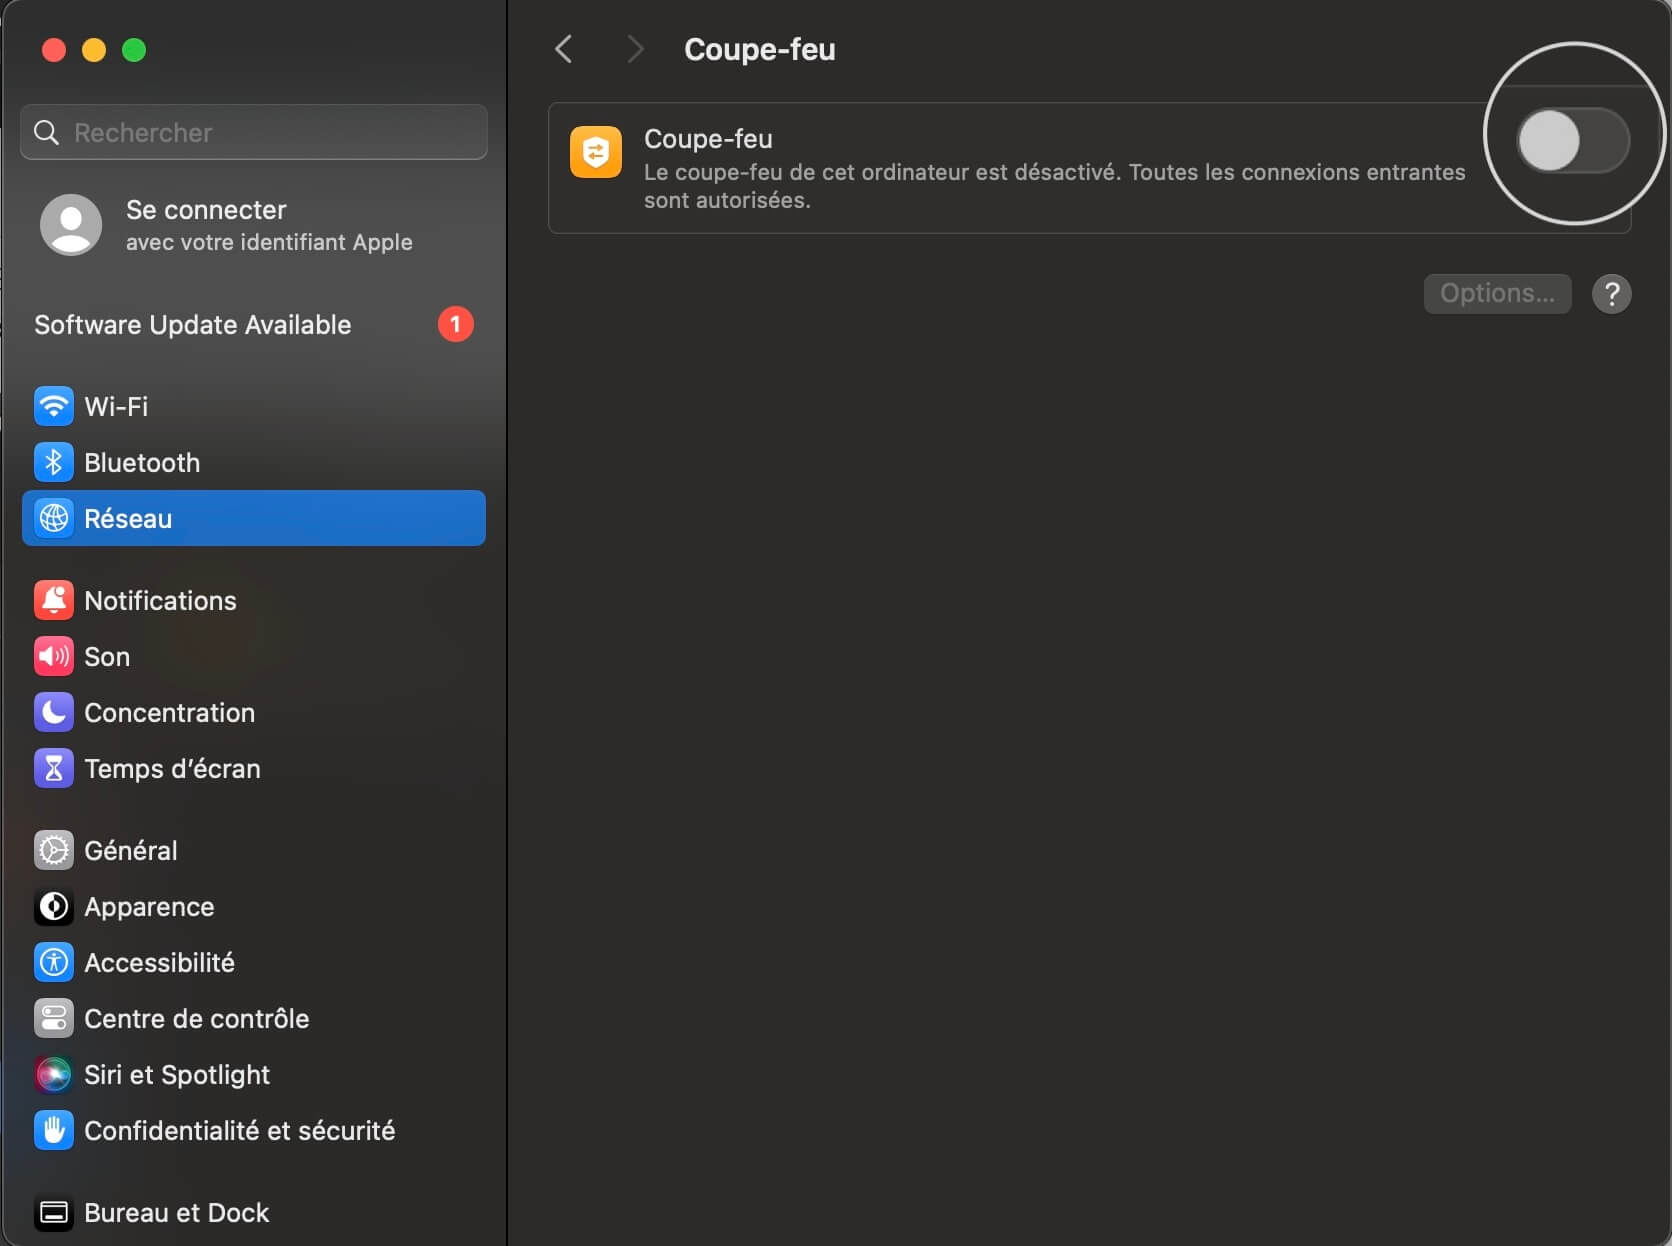The height and width of the screenshot is (1246, 1672).
Task: Click Software Update Available entry
Action: point(254,324)
